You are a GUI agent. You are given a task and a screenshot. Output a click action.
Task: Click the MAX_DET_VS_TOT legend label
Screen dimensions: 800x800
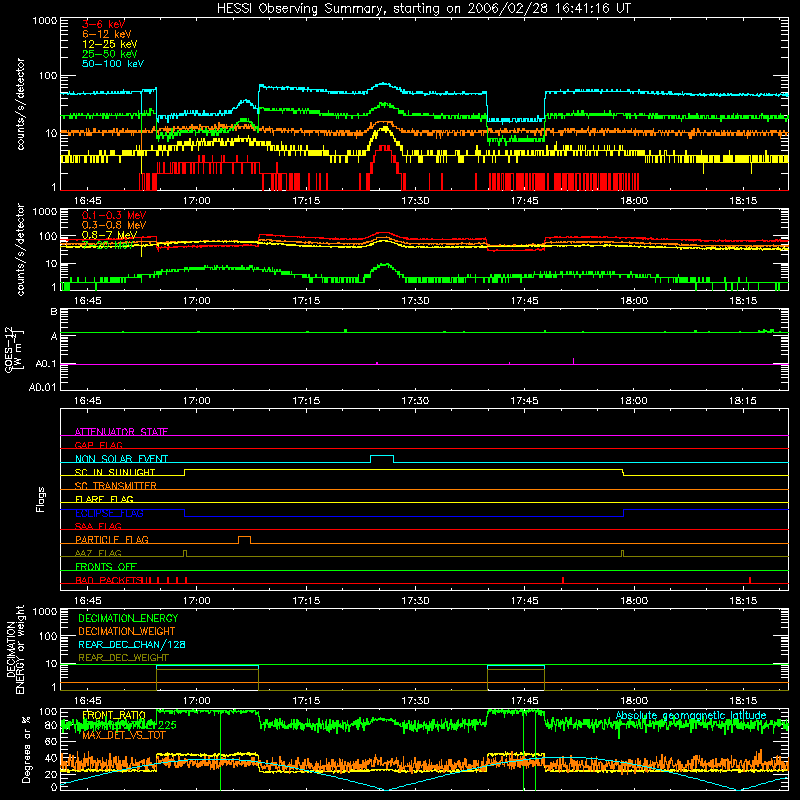point(124,735)
